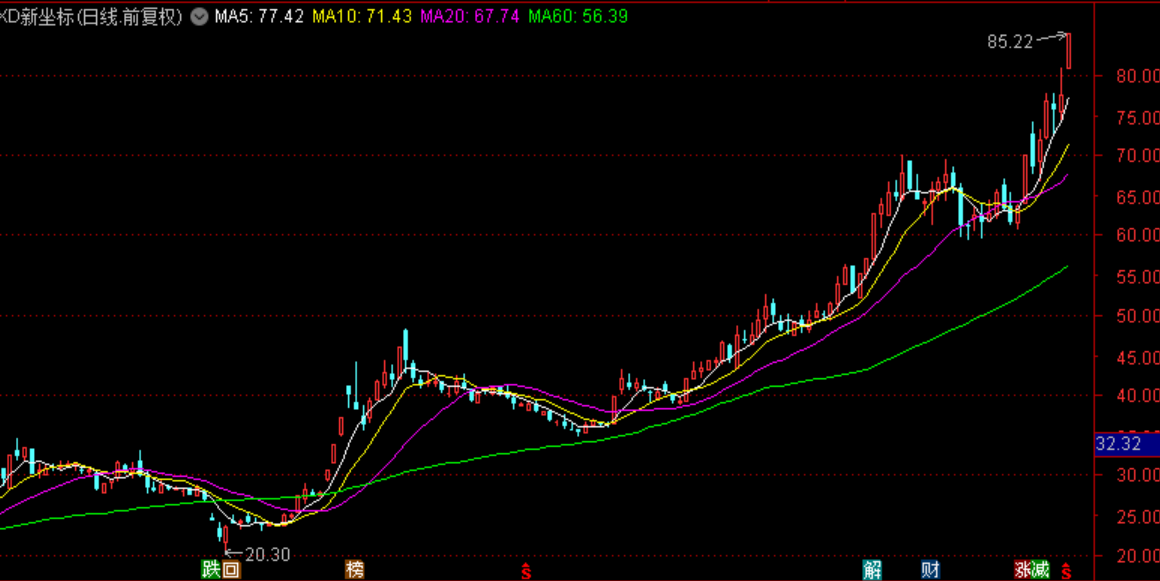Select the yellow MA10: 71.43 label
This screenshot has height=581, width=1160.
click(362, 17)
